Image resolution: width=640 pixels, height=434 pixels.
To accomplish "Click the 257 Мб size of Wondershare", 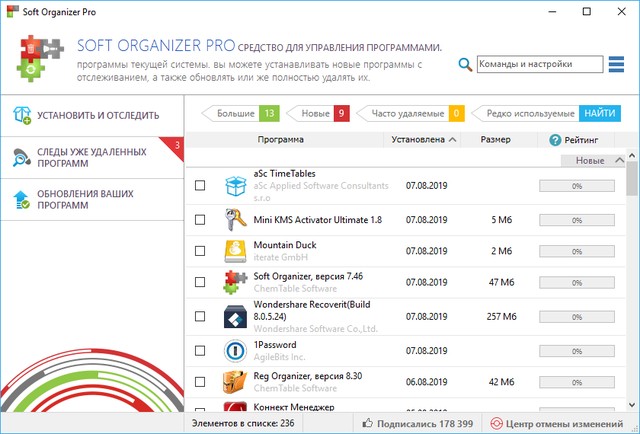I will tap(501, 316).
